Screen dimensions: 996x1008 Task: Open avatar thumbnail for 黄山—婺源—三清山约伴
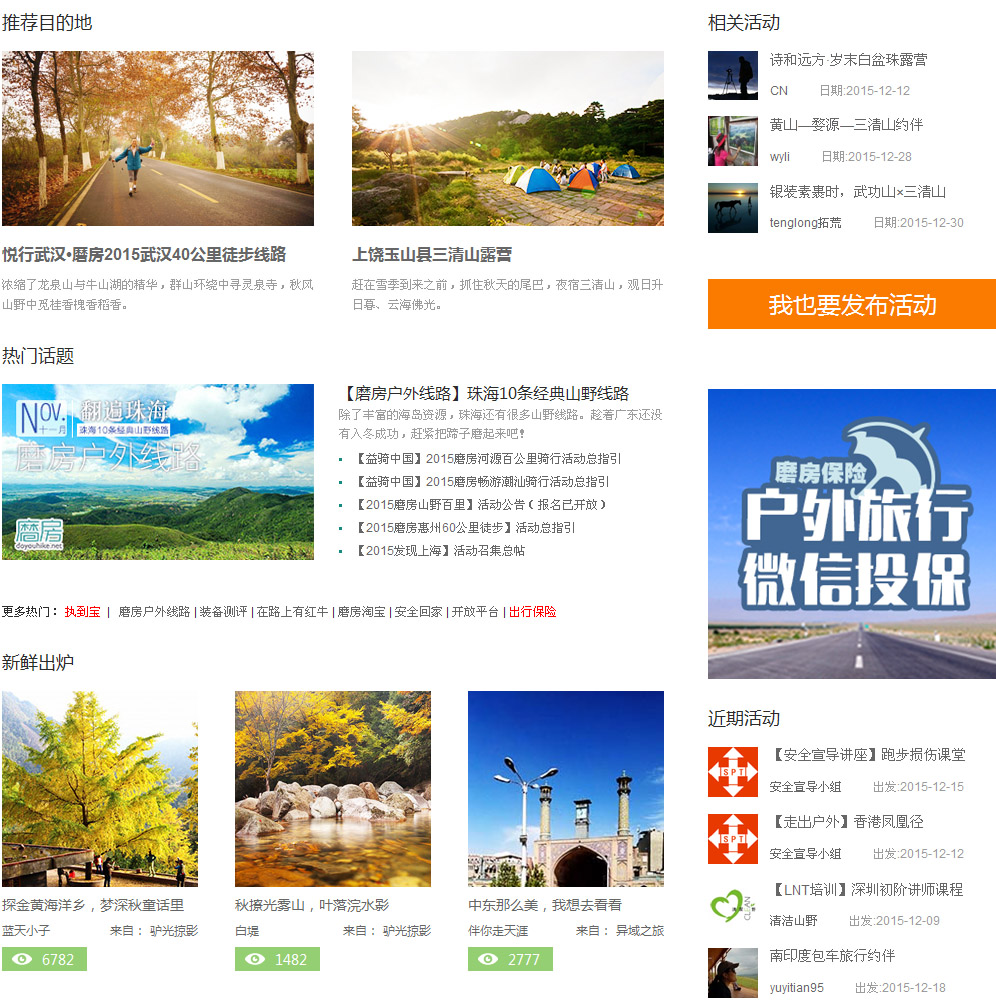click(x=733, y=141)
